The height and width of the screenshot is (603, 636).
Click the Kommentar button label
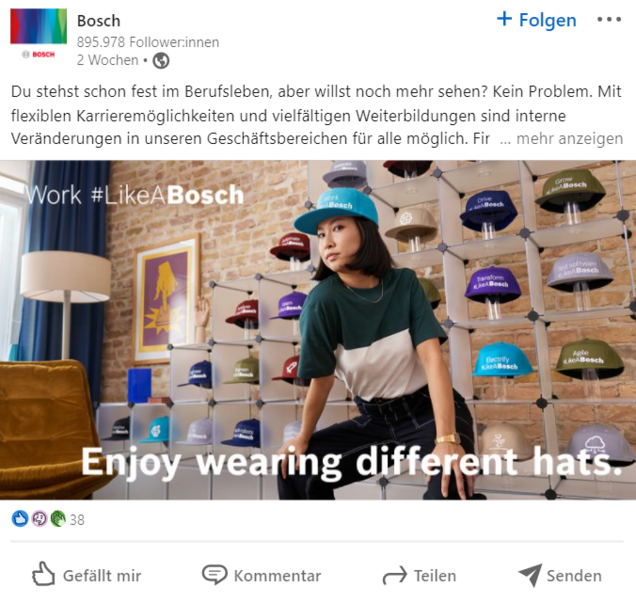tap(277, 576)
